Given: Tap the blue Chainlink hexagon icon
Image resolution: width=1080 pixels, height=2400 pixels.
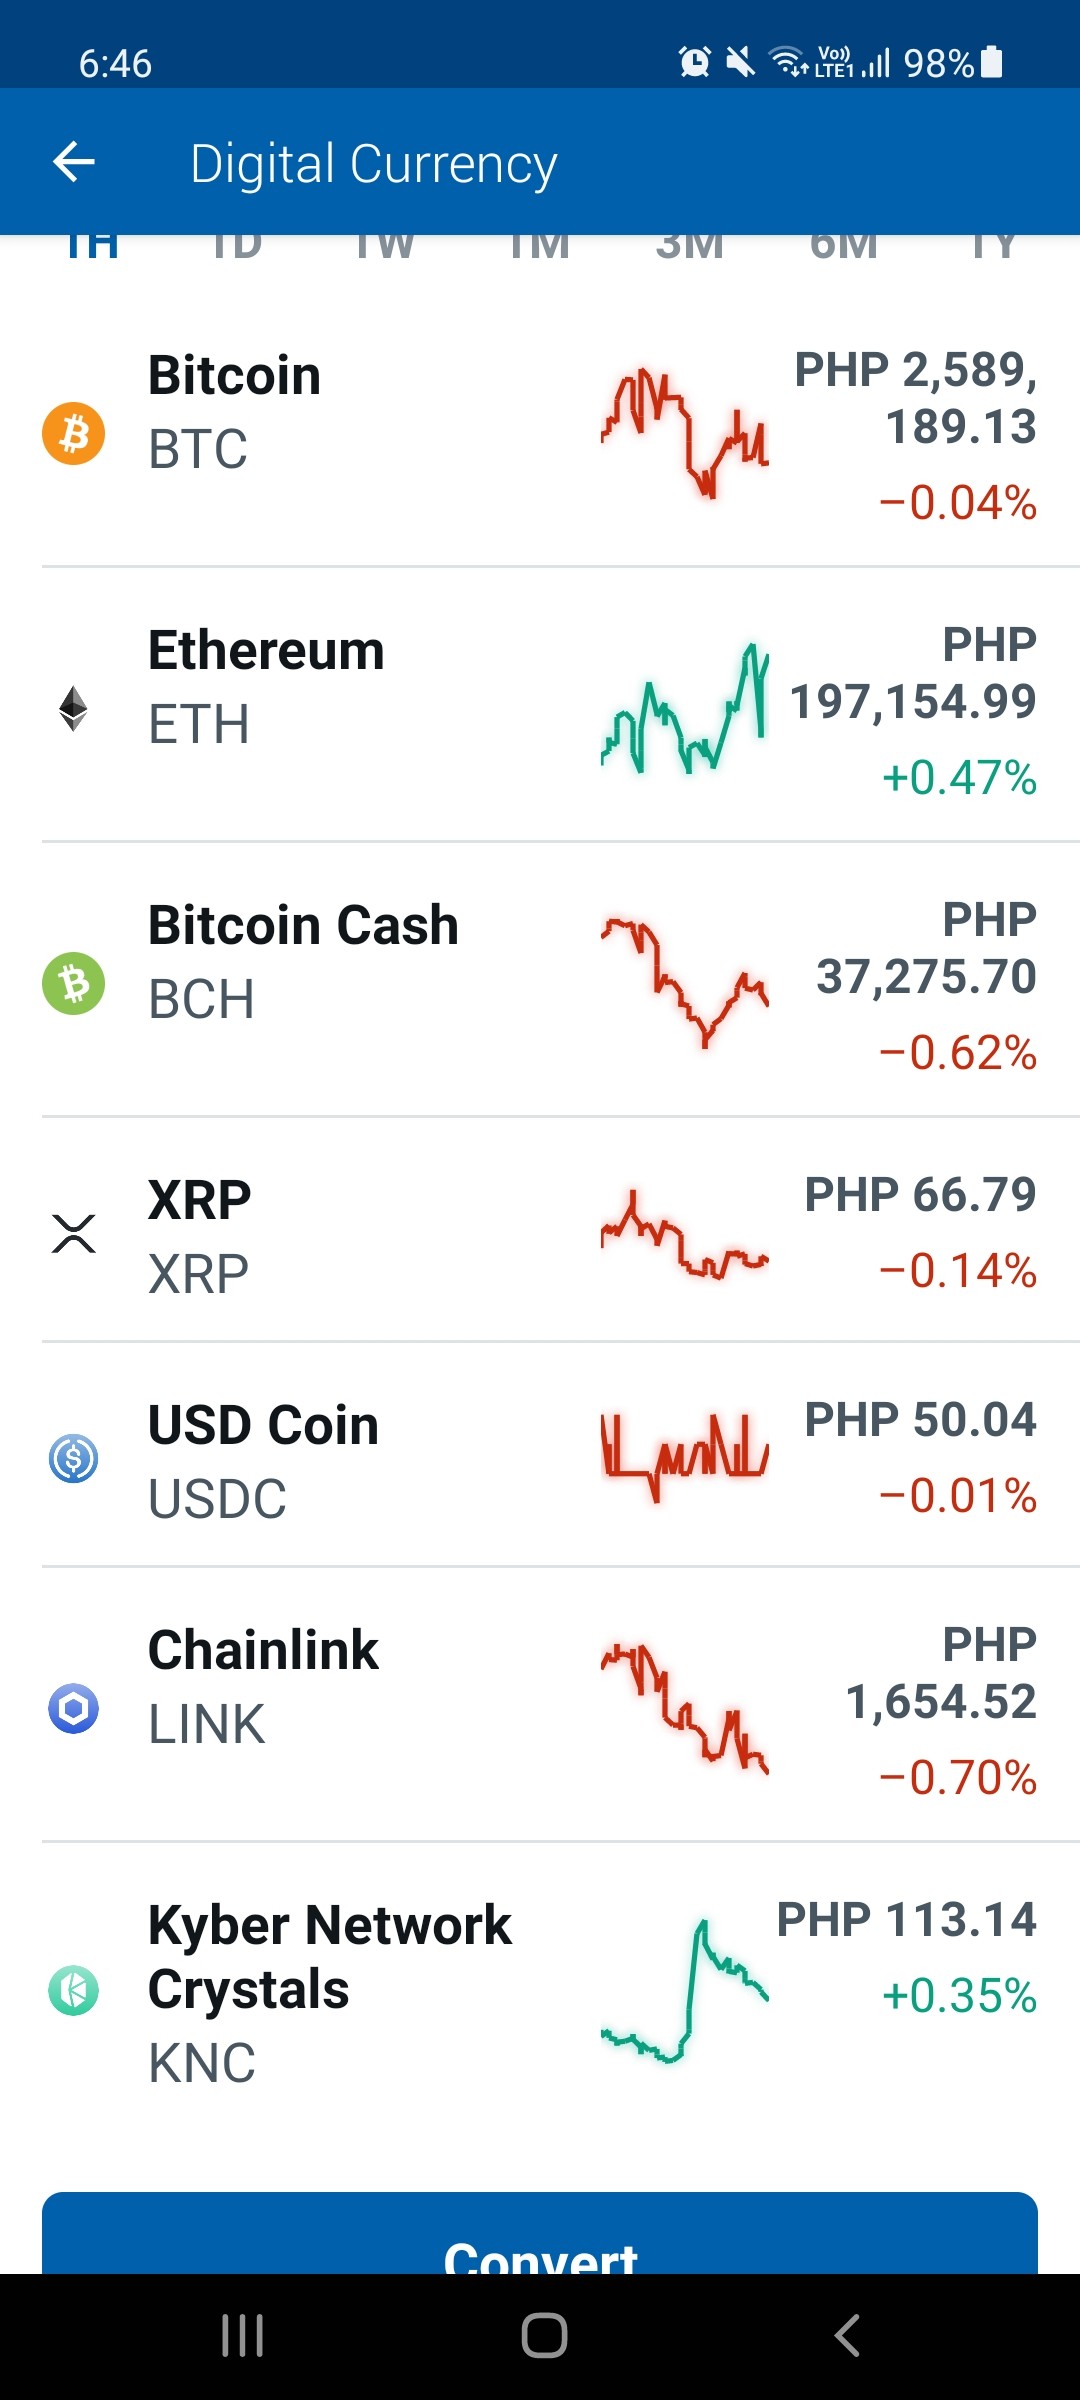Looking at the screenshot, I should (x=73, y=1709).
